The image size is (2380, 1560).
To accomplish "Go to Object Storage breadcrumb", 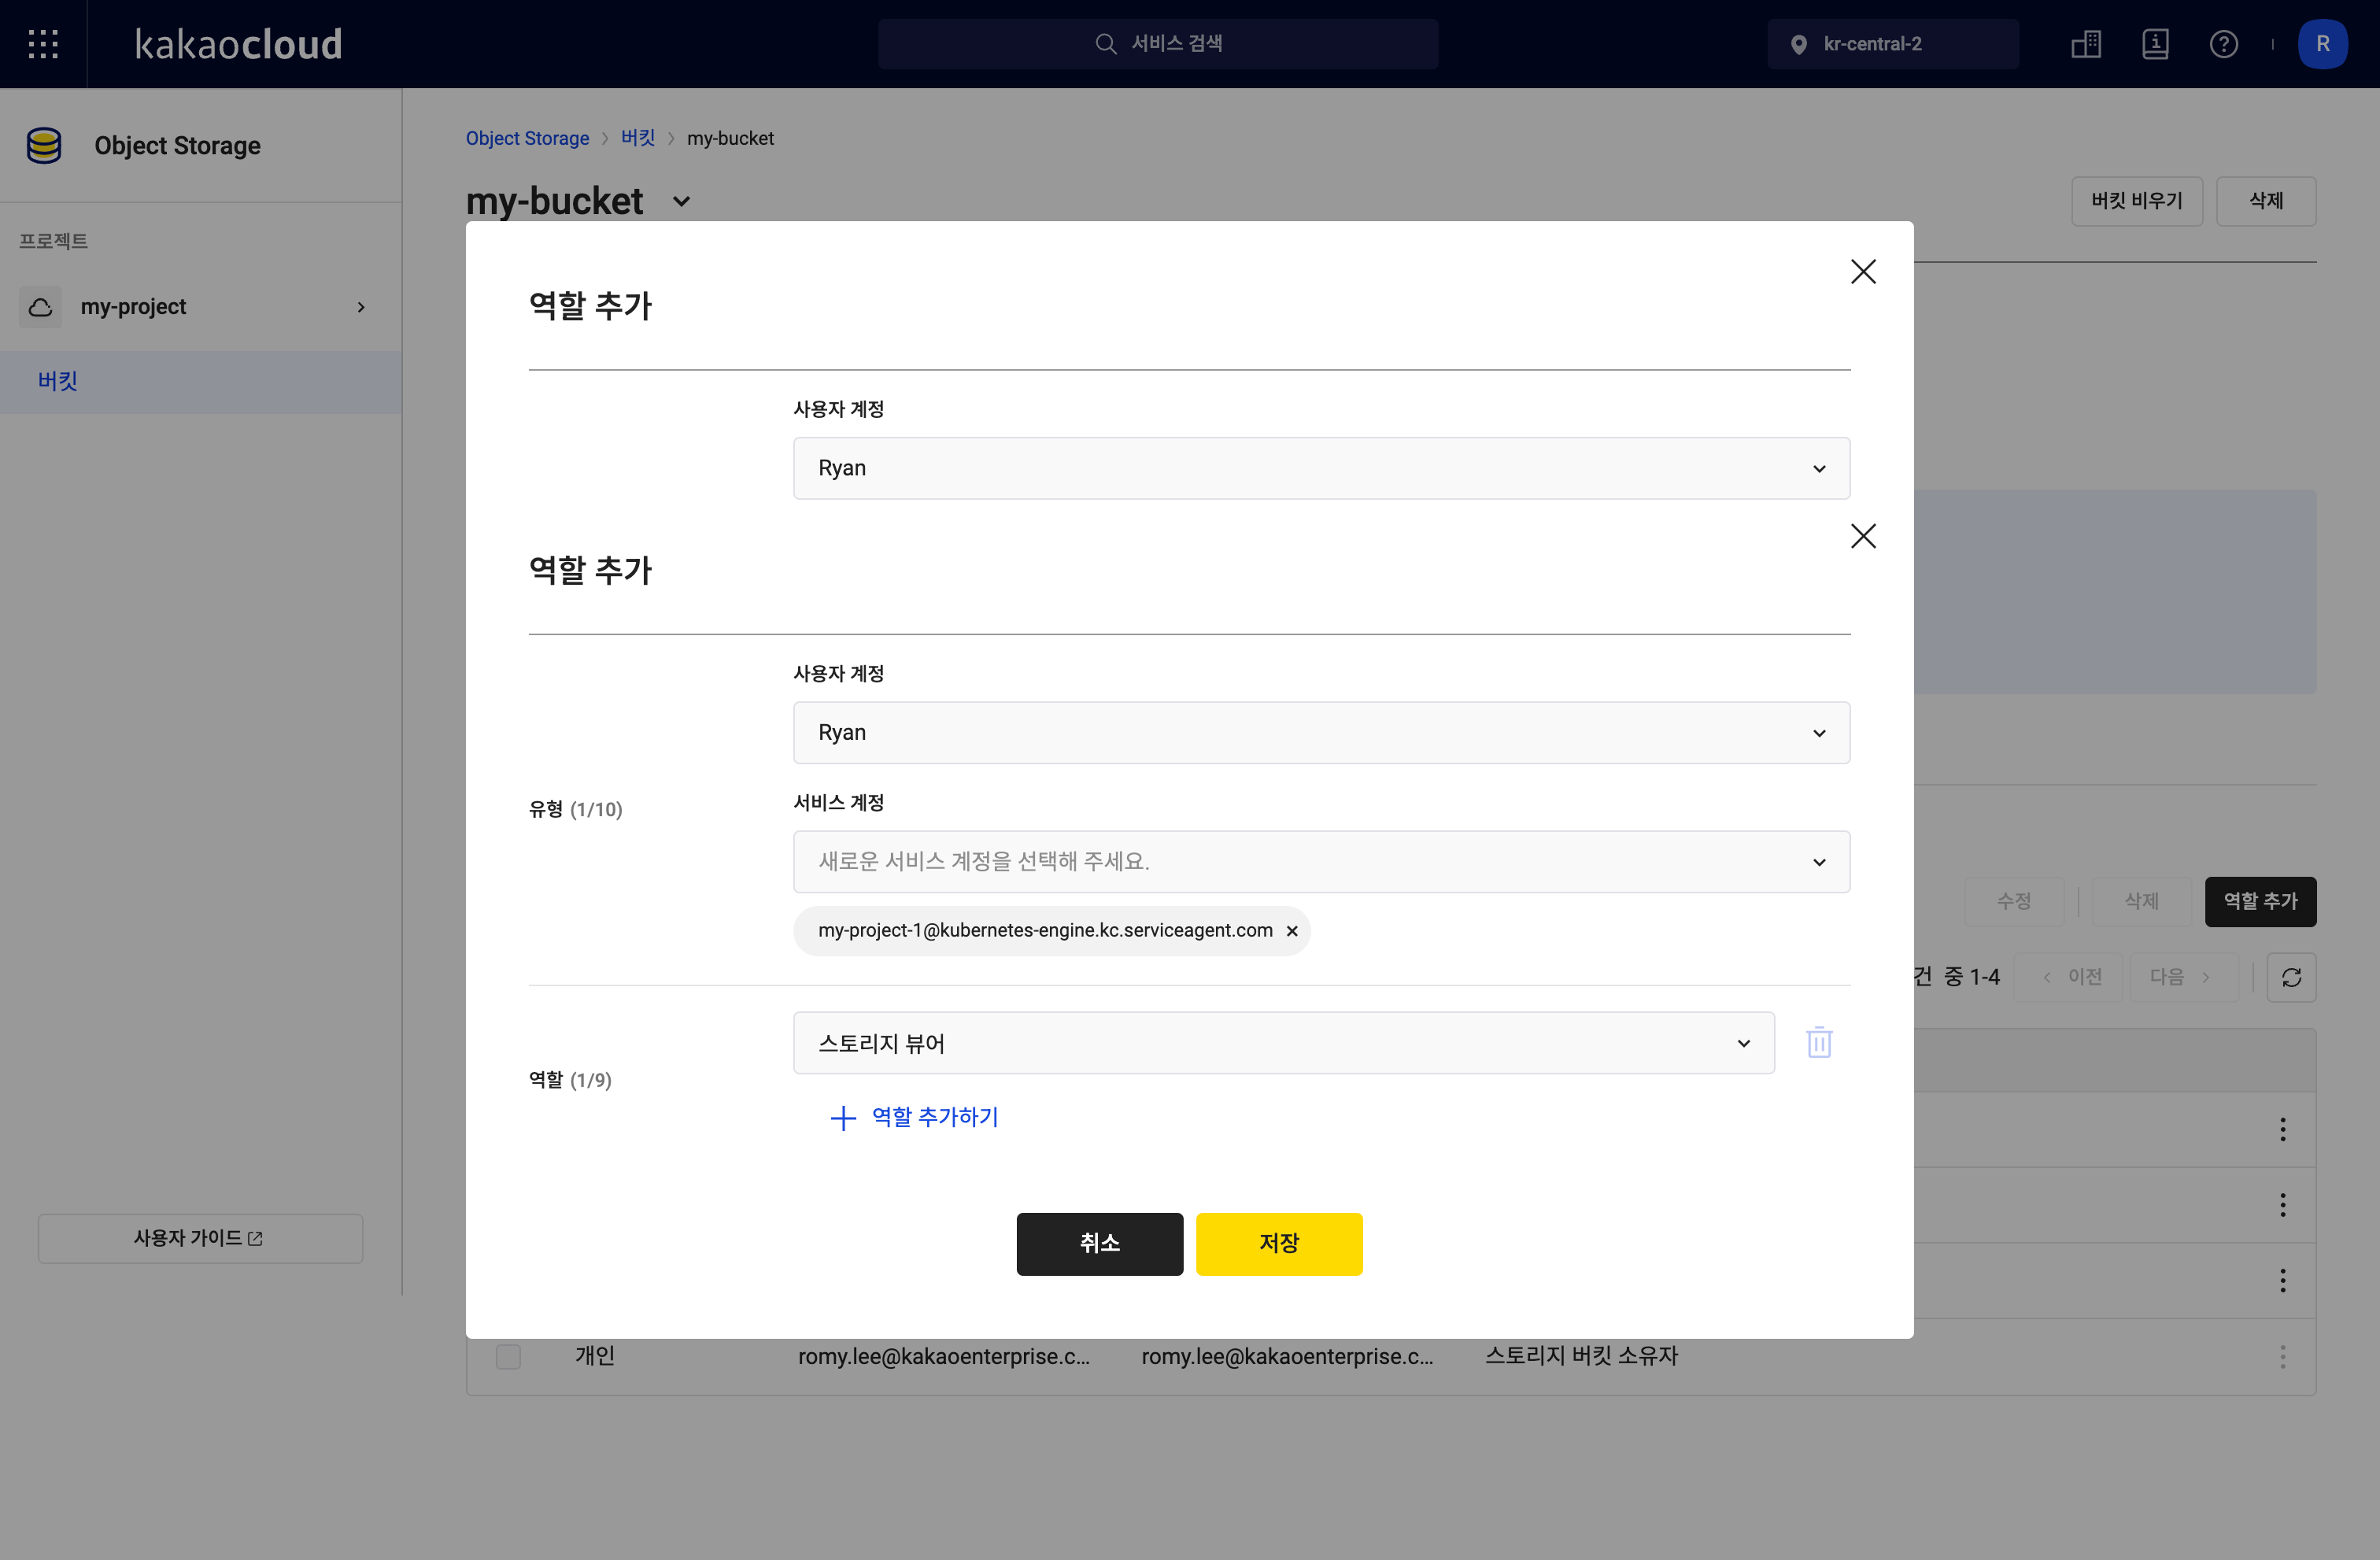I will 527,138.
